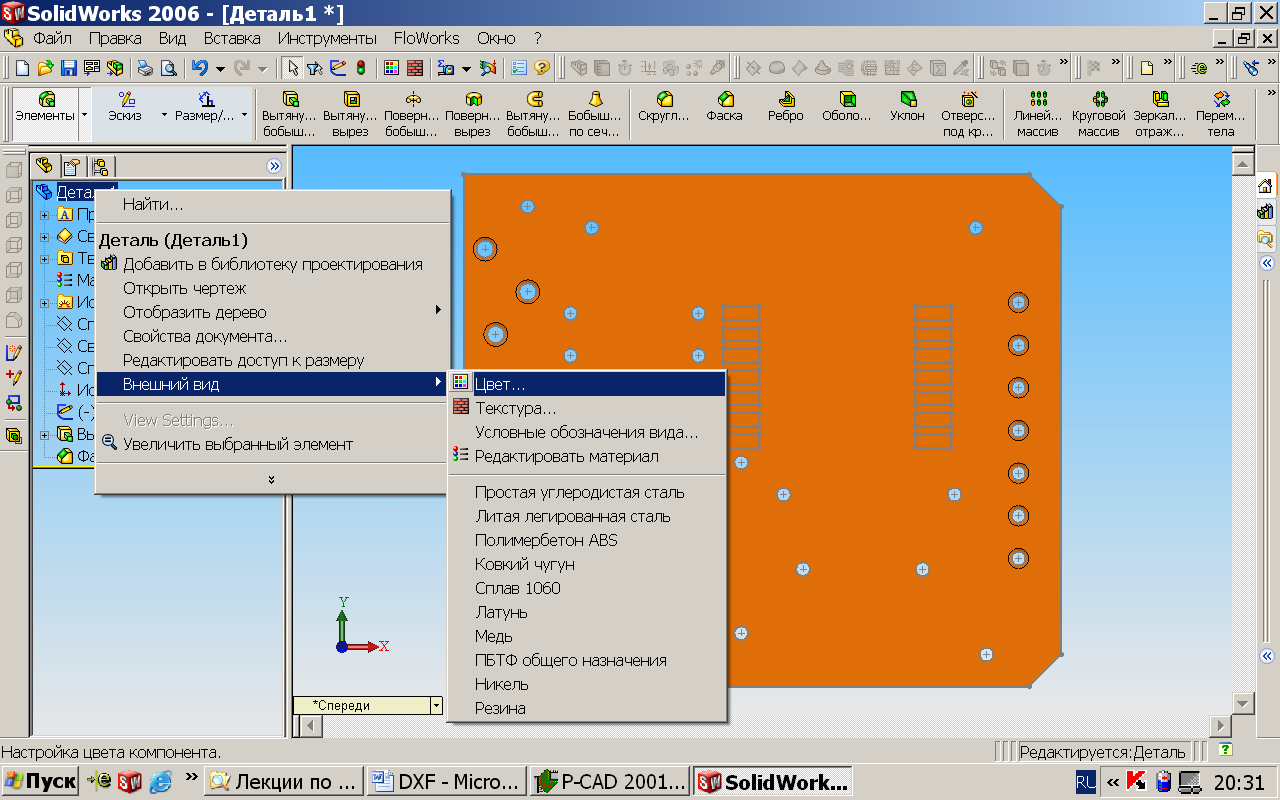
Task: Open the Элементы toolbar group
Action: coord(45,107)
